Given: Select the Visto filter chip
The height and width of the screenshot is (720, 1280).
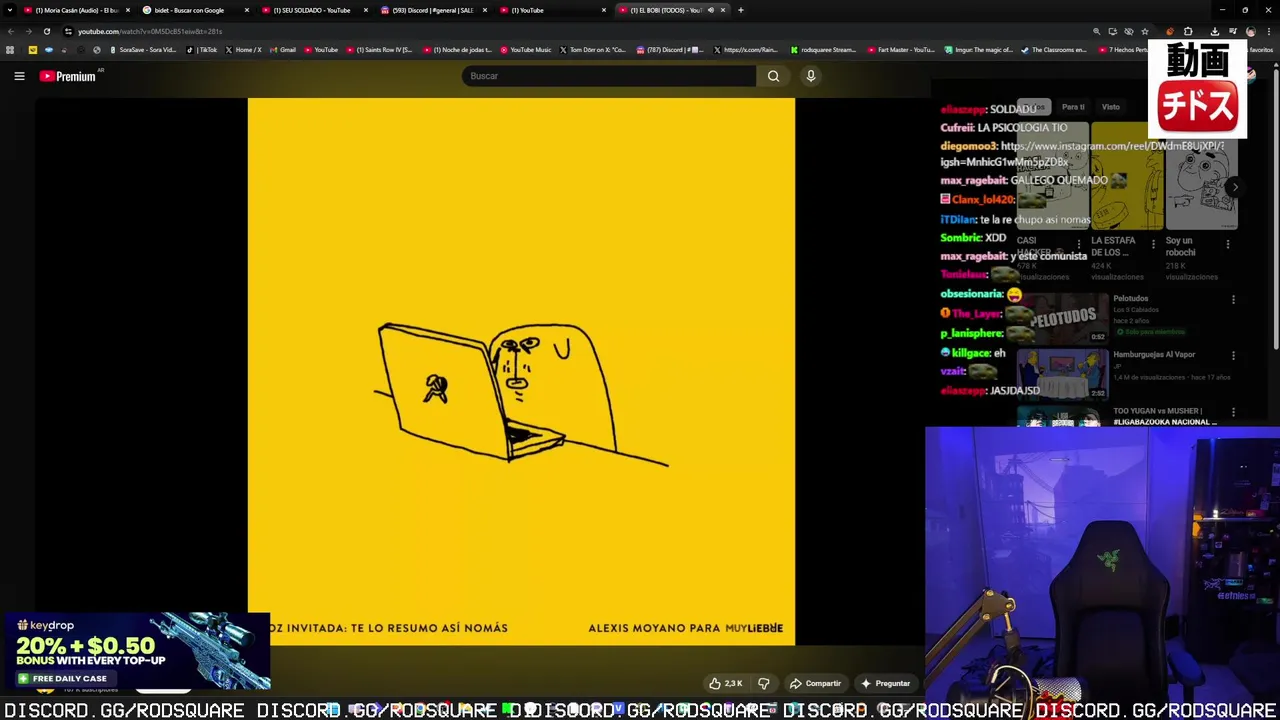Looking at the screenshot, I should [1111, 107].
